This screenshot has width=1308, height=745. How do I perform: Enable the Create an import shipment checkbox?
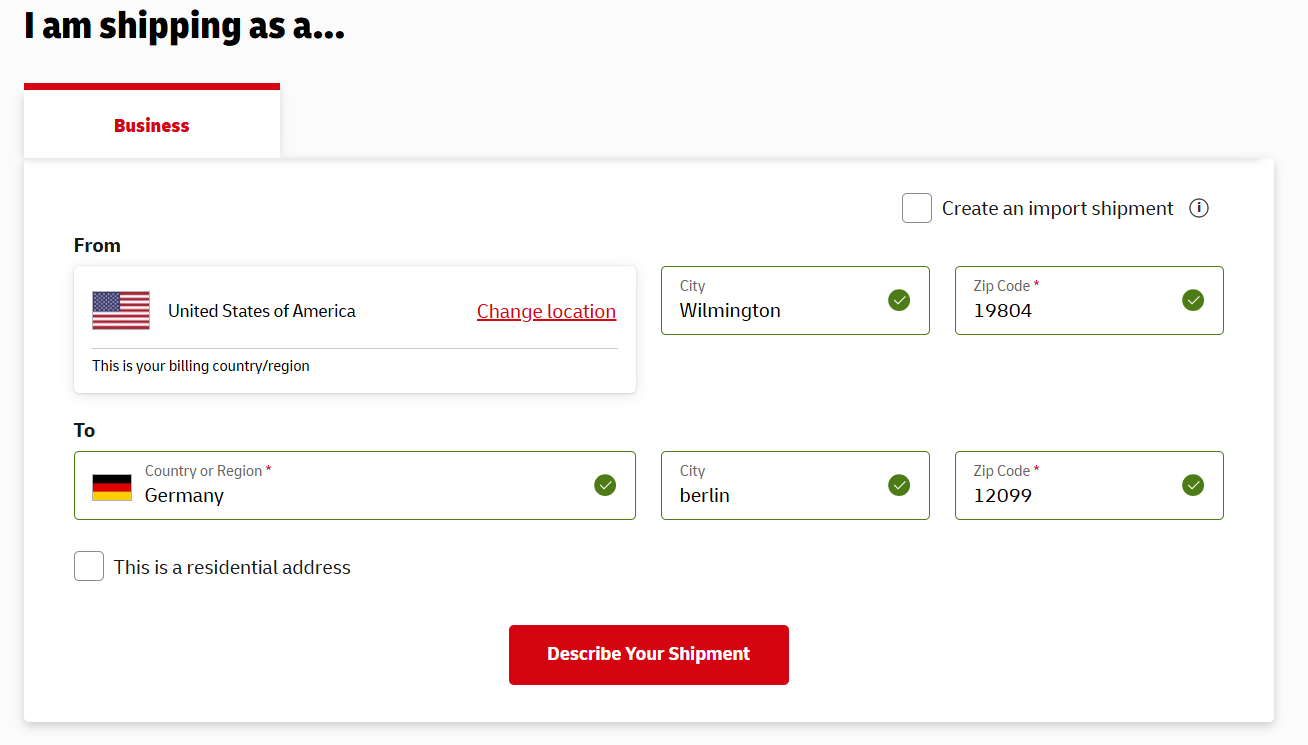click(x=917, y=208)
